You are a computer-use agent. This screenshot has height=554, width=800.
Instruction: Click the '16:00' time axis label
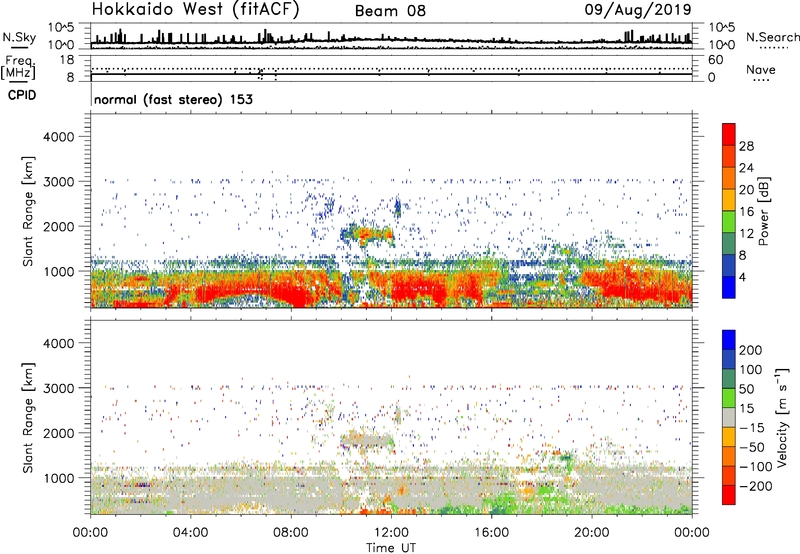[x=491, y=533]
